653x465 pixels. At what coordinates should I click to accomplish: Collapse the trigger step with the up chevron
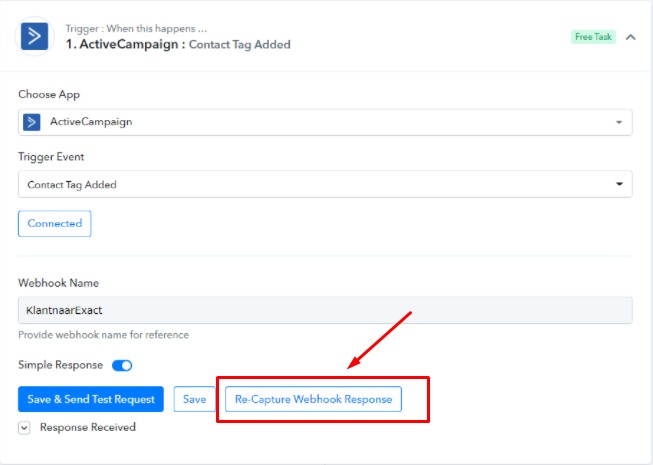tap(631, 37)
